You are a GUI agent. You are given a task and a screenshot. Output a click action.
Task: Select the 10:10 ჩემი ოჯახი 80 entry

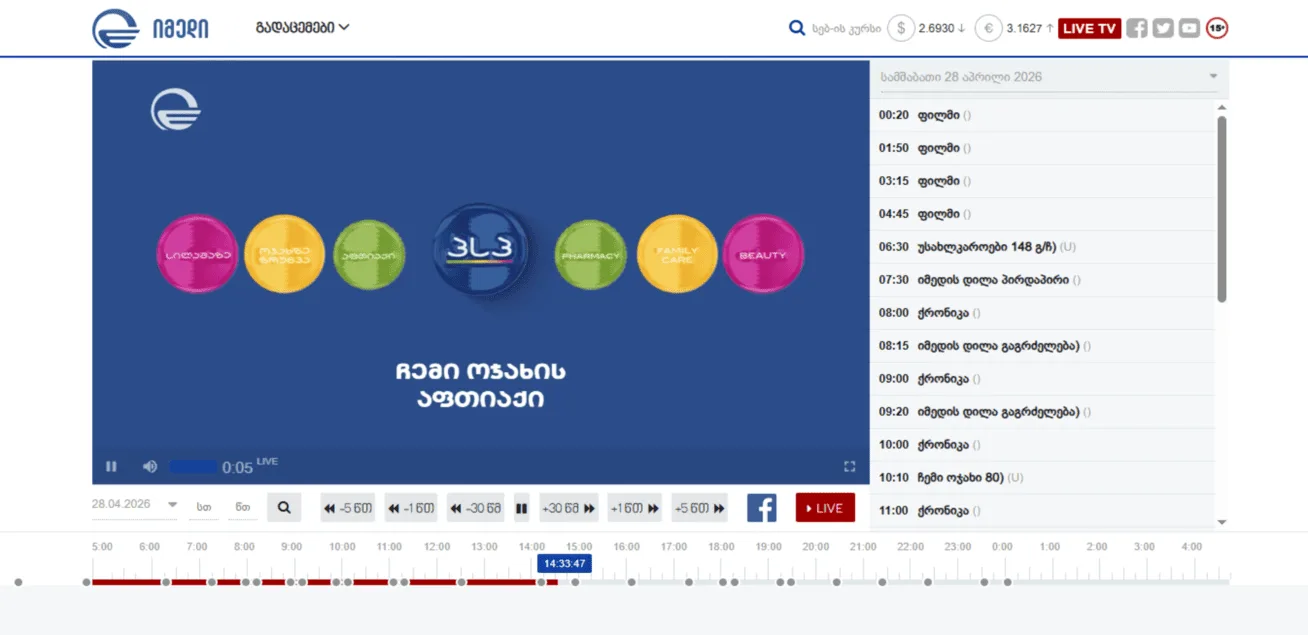tap(1042, 478)
